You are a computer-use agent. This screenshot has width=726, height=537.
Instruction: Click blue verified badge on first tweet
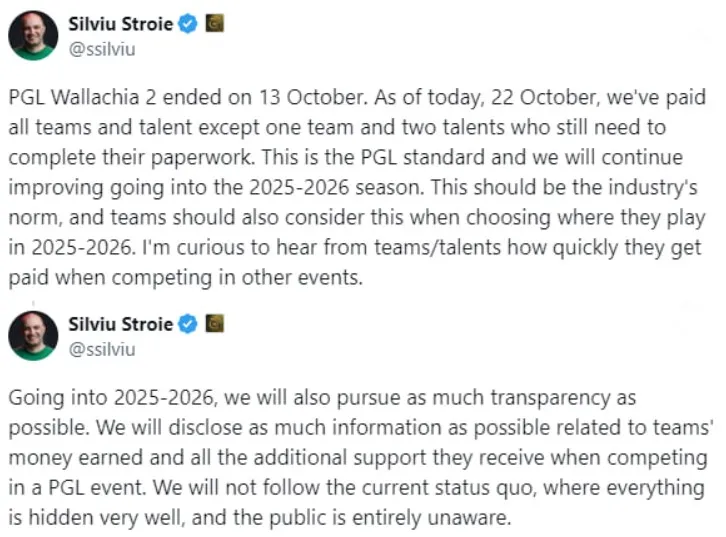pos(188,24)
